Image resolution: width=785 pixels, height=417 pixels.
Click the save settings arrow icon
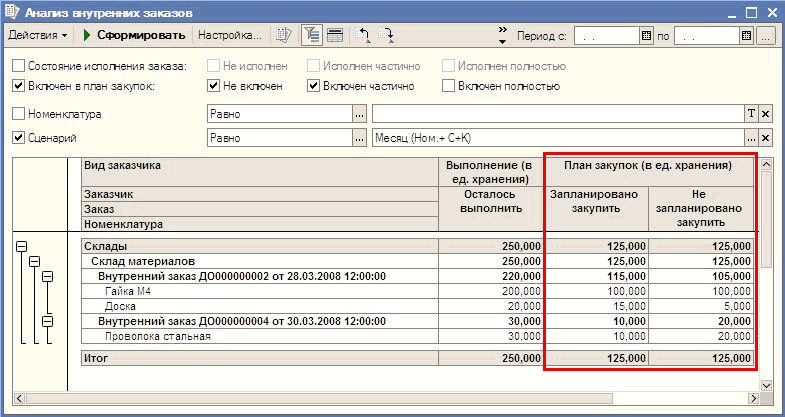pyautogui.click(x=387, y=35)
